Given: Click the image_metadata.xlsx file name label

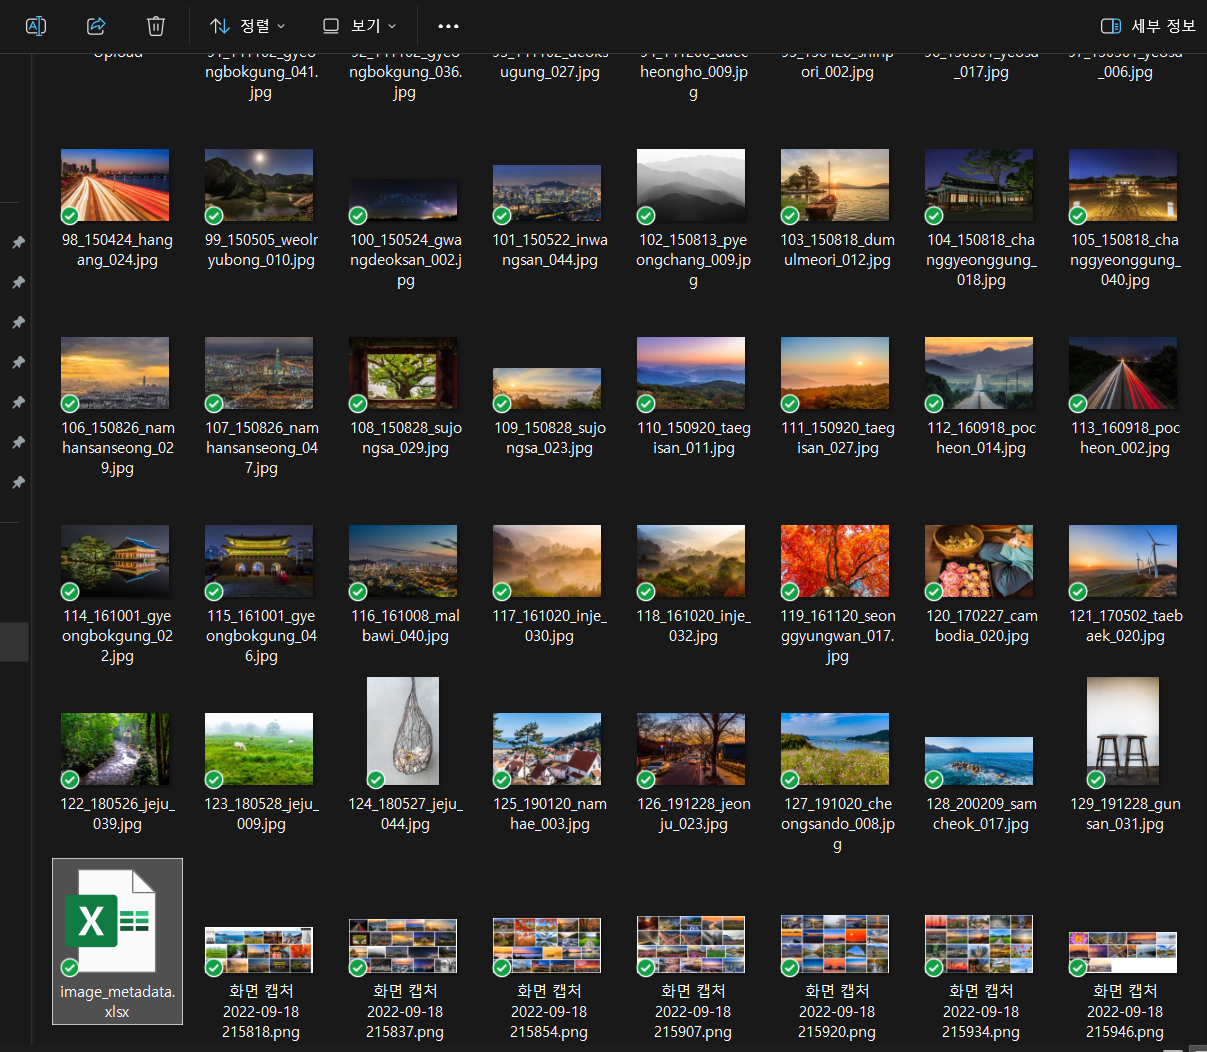Looking at the screenshot, I should click(x=117, y=1001).
